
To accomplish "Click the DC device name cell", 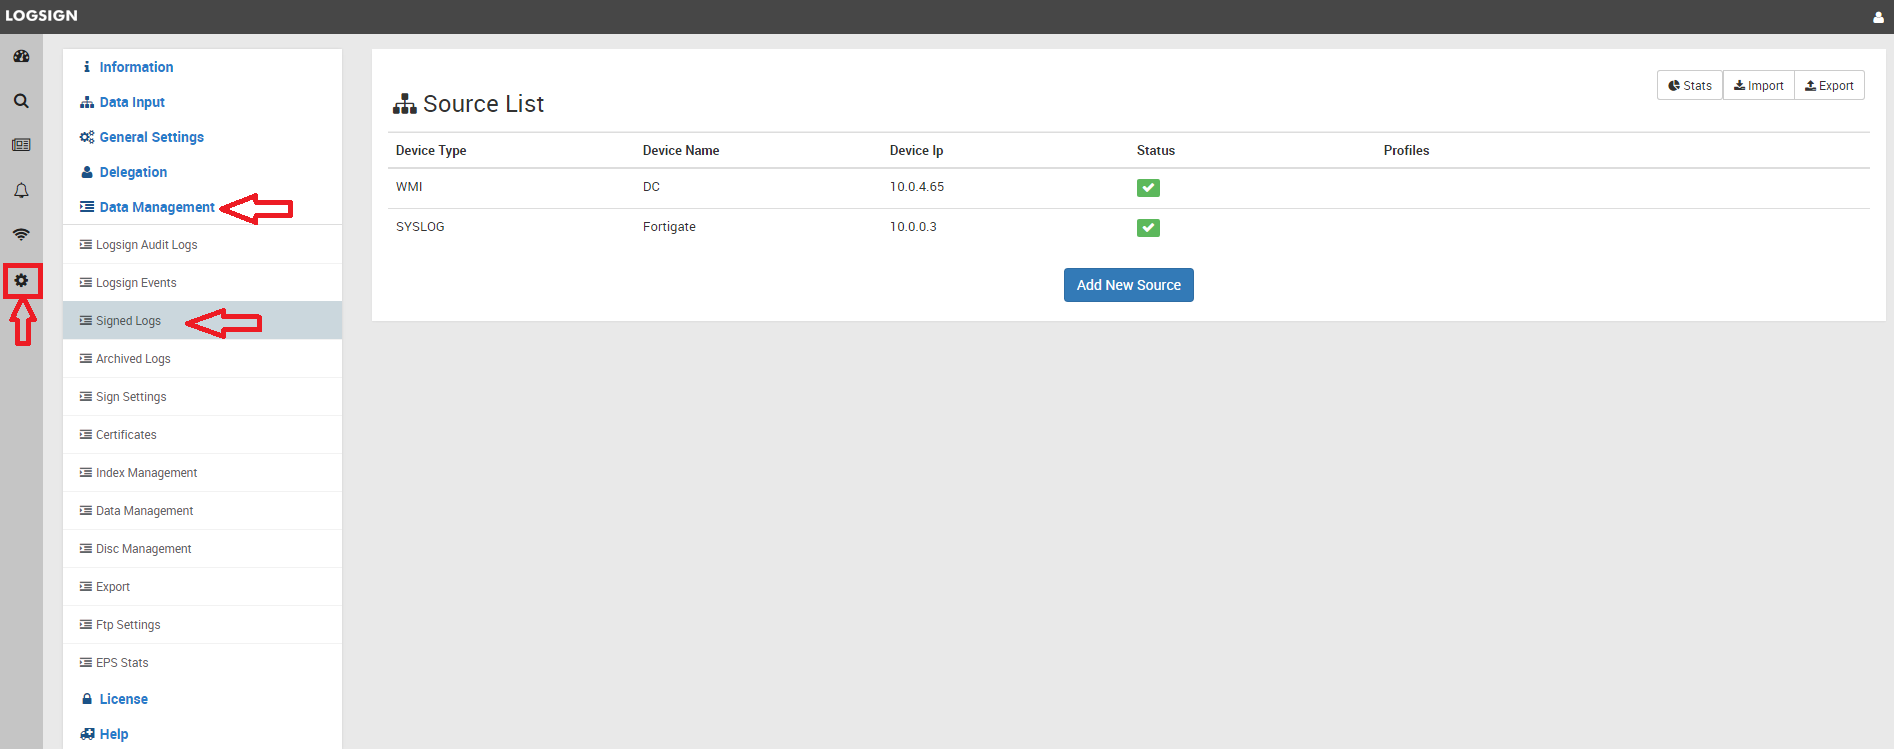I will tap(651, 187).
